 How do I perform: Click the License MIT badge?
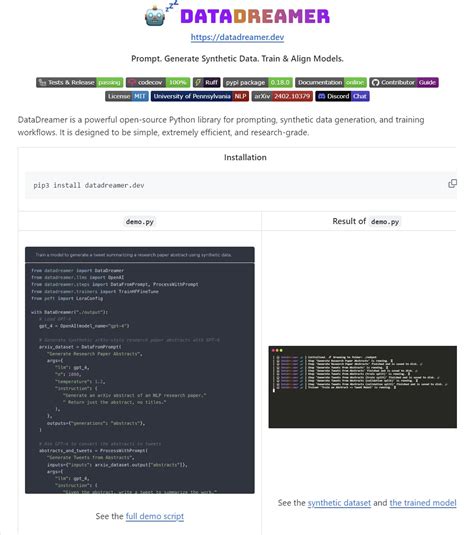(127, 96)
